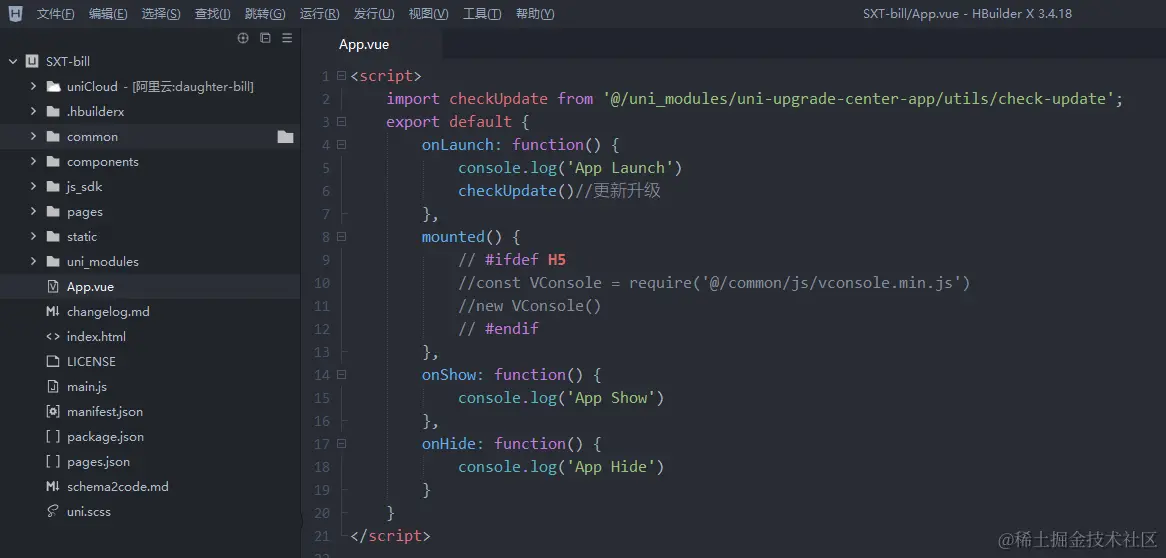
Task: Fold the onHide function on line 17
Action: 341,443
